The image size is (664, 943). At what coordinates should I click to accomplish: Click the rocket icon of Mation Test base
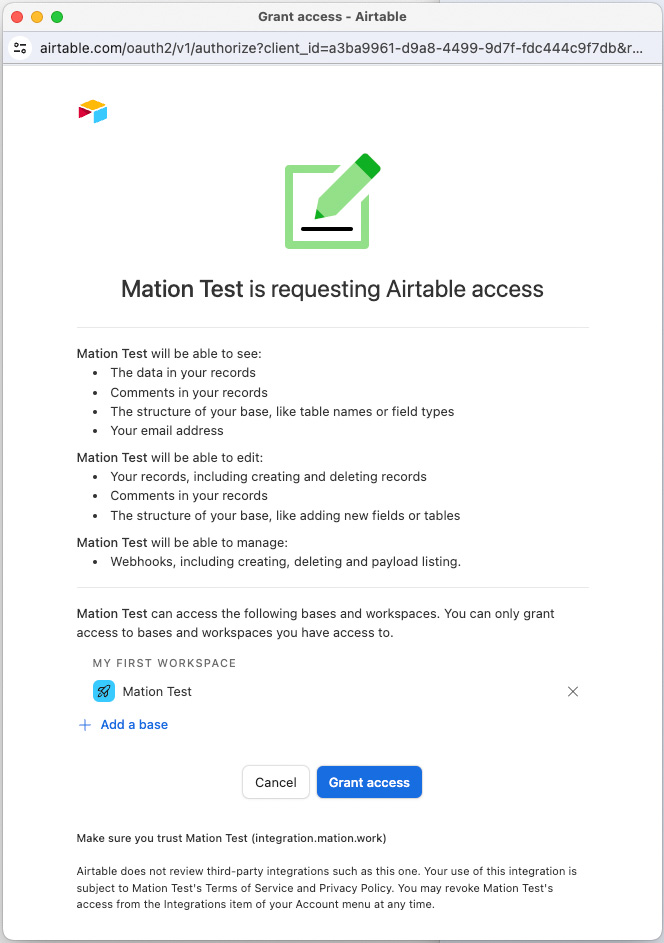tap(104, 691)
